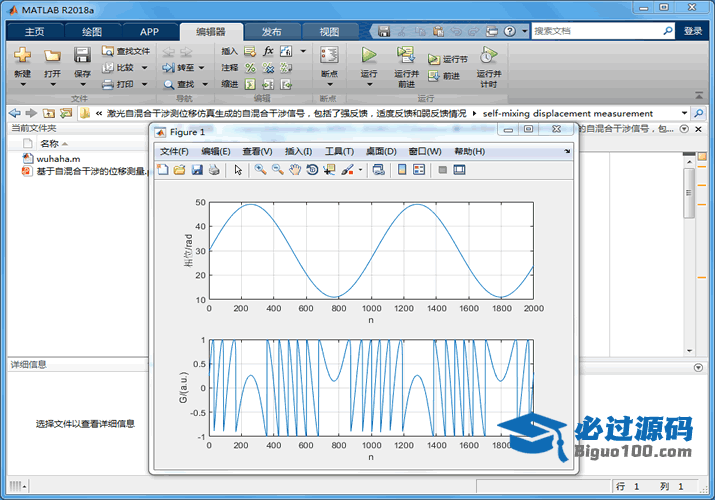Click the Save Figure floppy icon
Image resolution: width=715 pixels, height=500 pixels.
[x=197, y=170]
